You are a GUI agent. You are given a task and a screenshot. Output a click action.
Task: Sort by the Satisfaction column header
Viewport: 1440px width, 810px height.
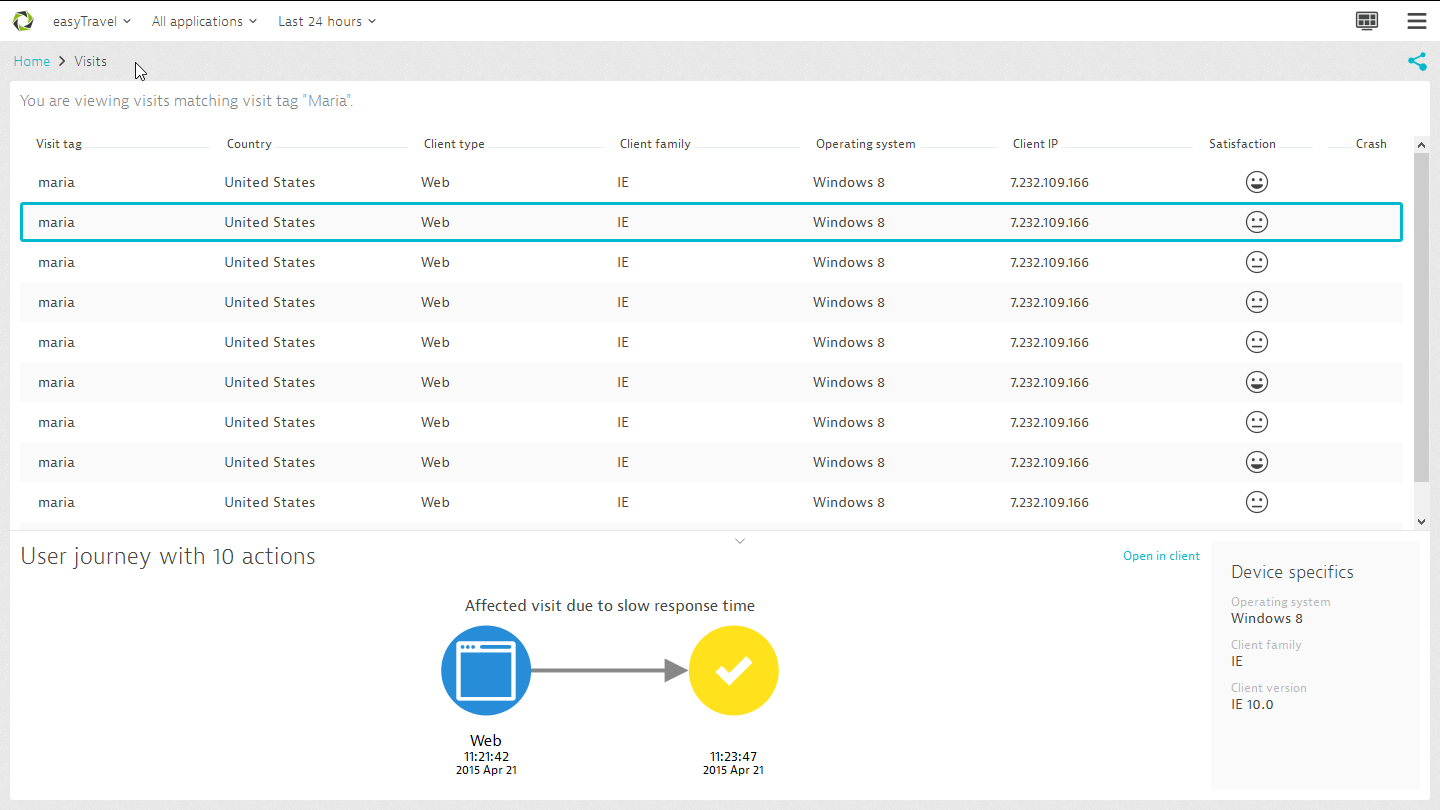[x=1242, y=144]
